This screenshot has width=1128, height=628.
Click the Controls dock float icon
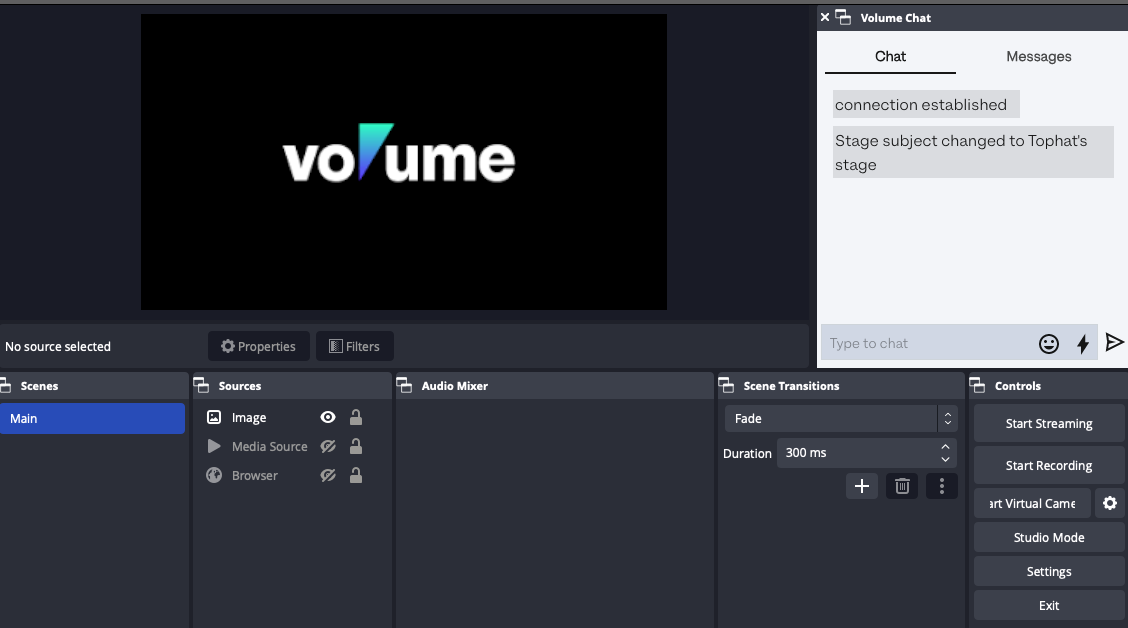[x=977, y=386]
